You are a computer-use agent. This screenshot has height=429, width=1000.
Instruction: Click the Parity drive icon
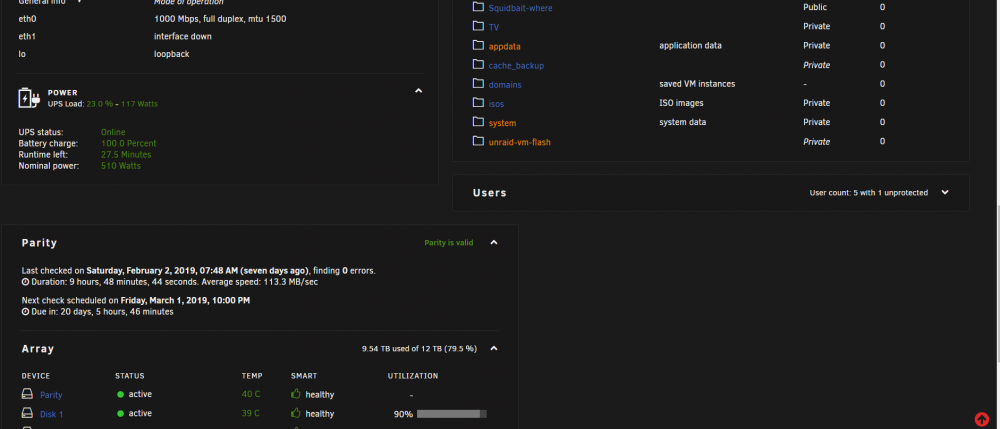pos(27,395)
